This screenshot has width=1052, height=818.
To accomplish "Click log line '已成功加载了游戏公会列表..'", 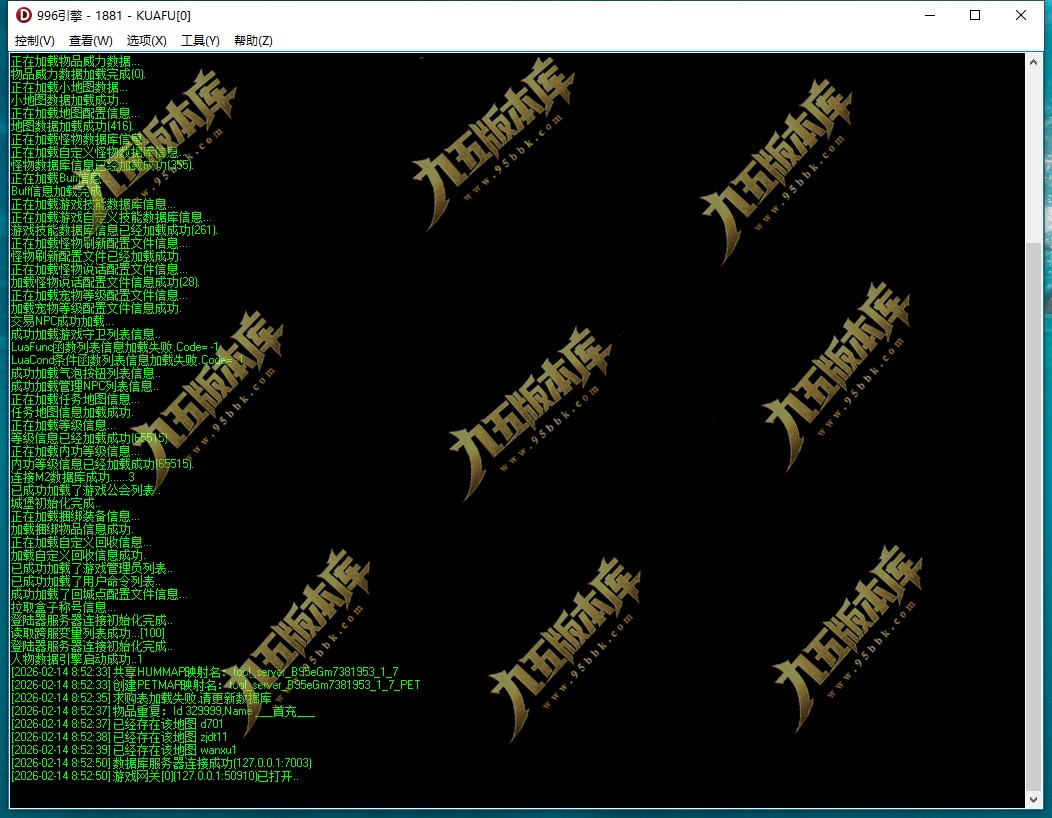I will click(86, 490).
